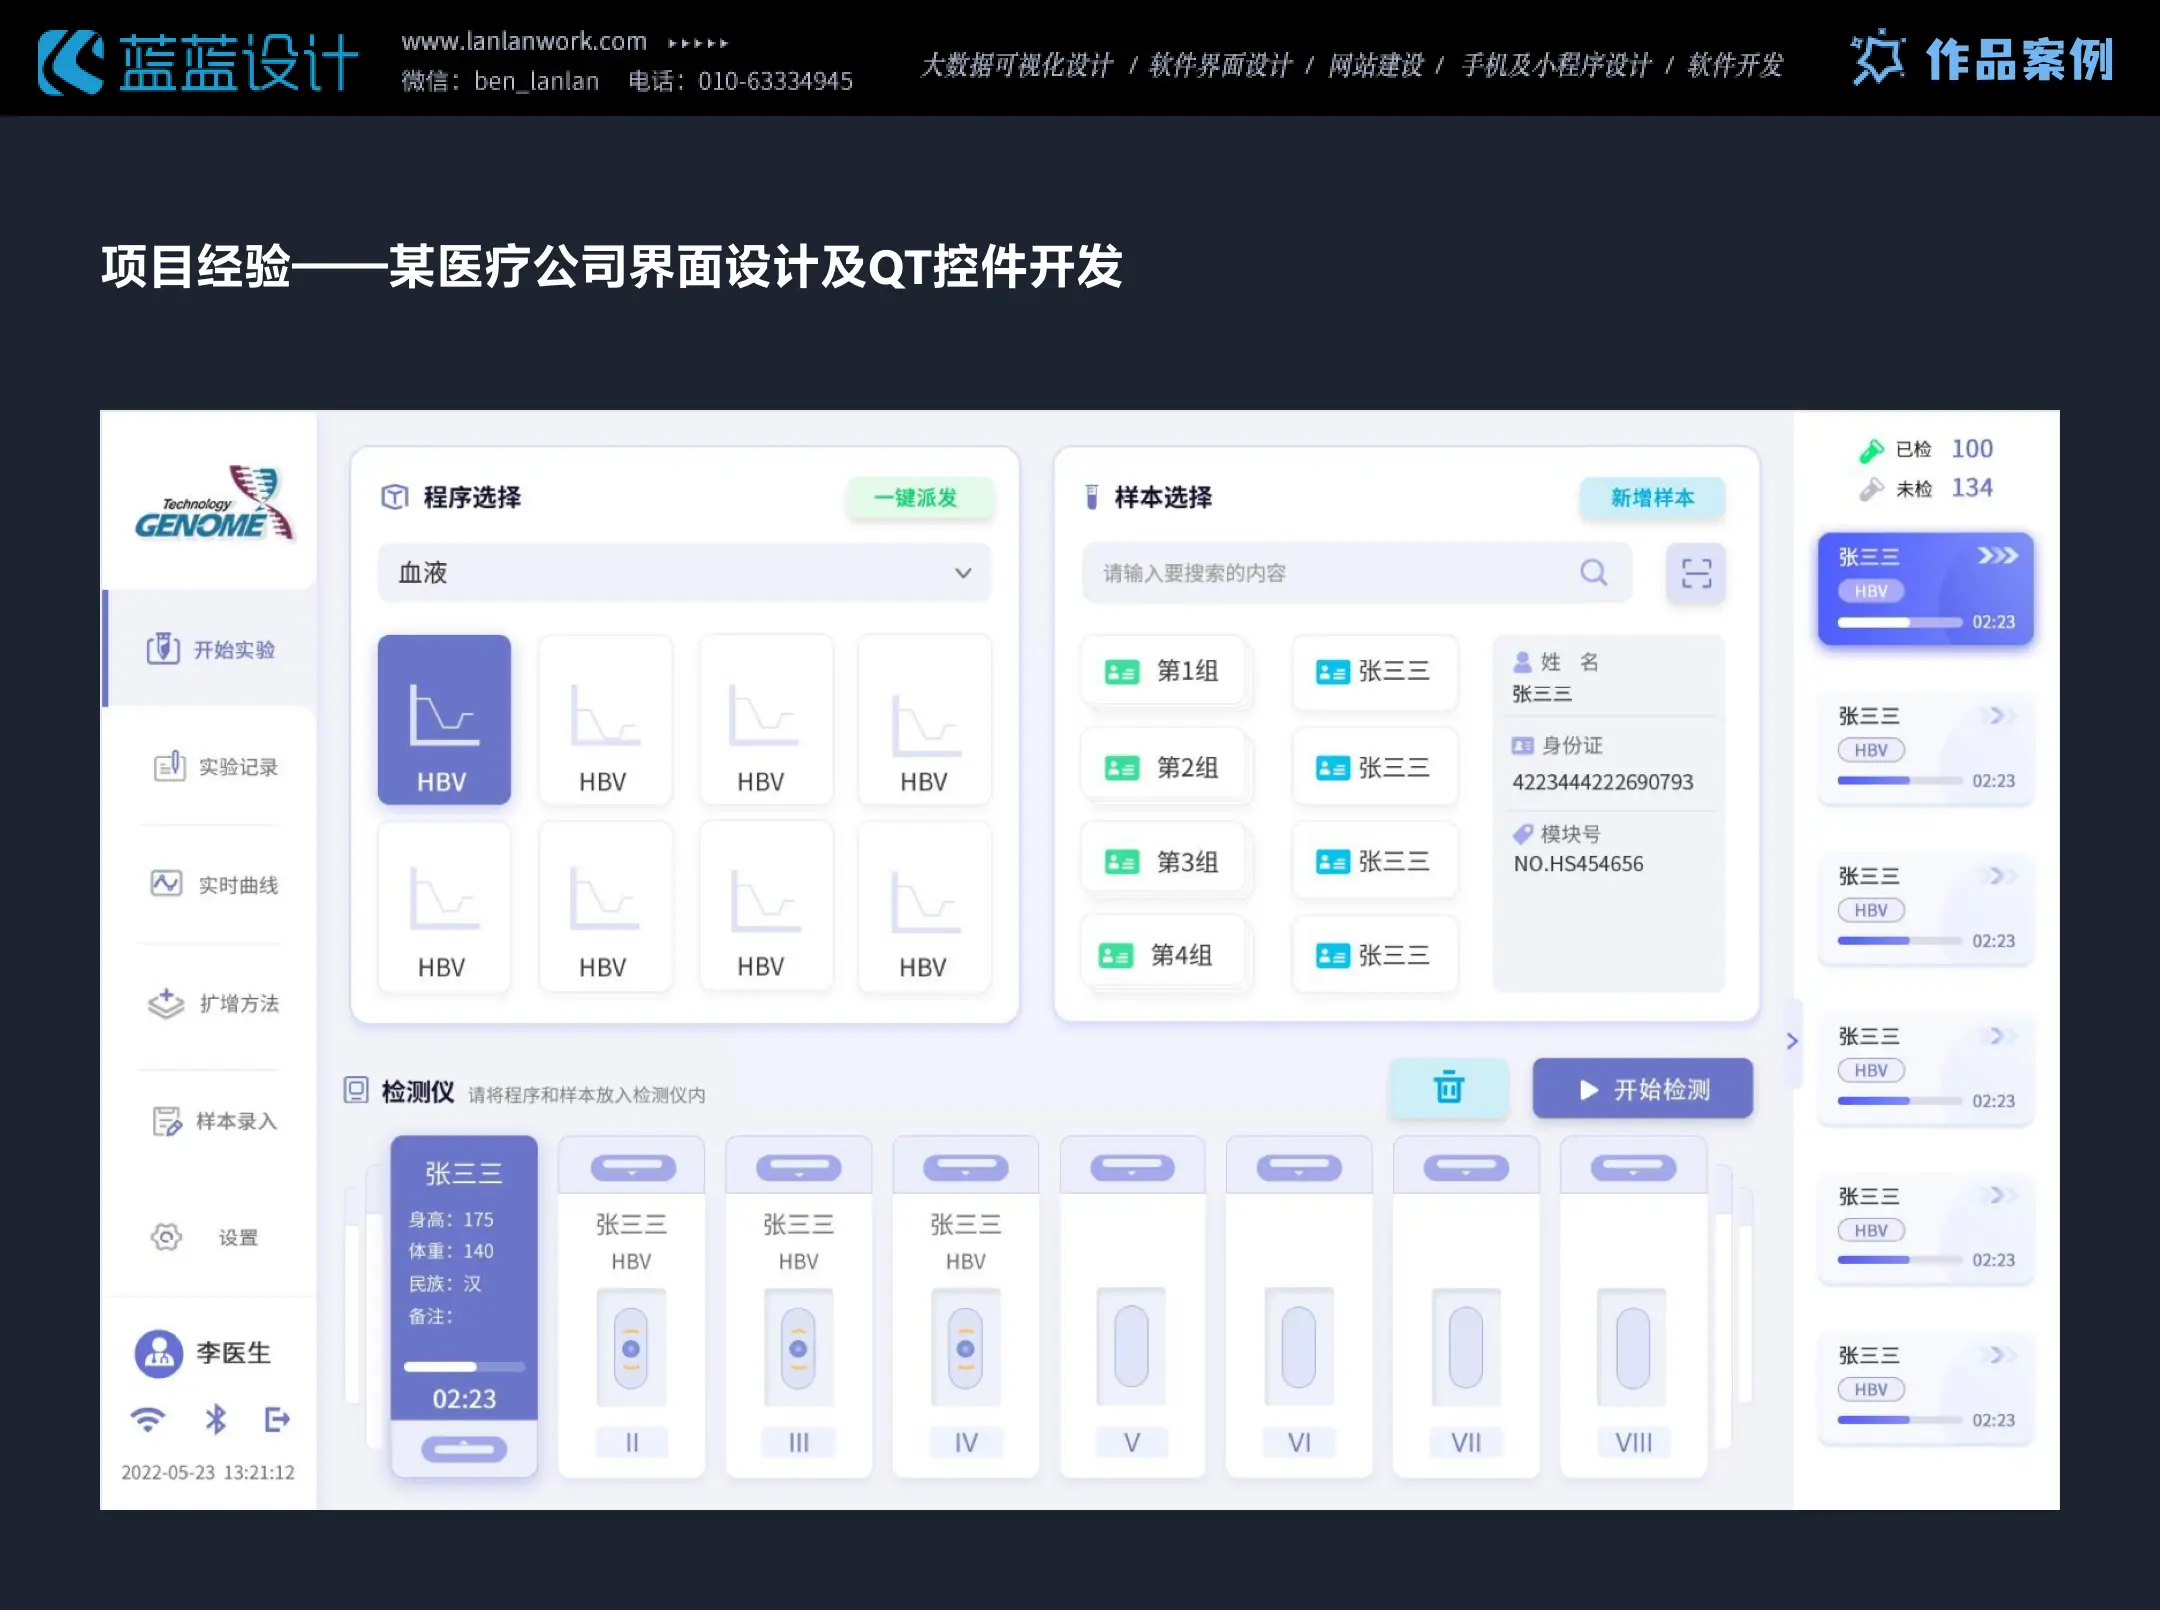Screen dimensions: 2160x1610
Task: Click the progress bar on the highlighted 张三三 card
Action: pyautogui.click(x=1898, y=621)
